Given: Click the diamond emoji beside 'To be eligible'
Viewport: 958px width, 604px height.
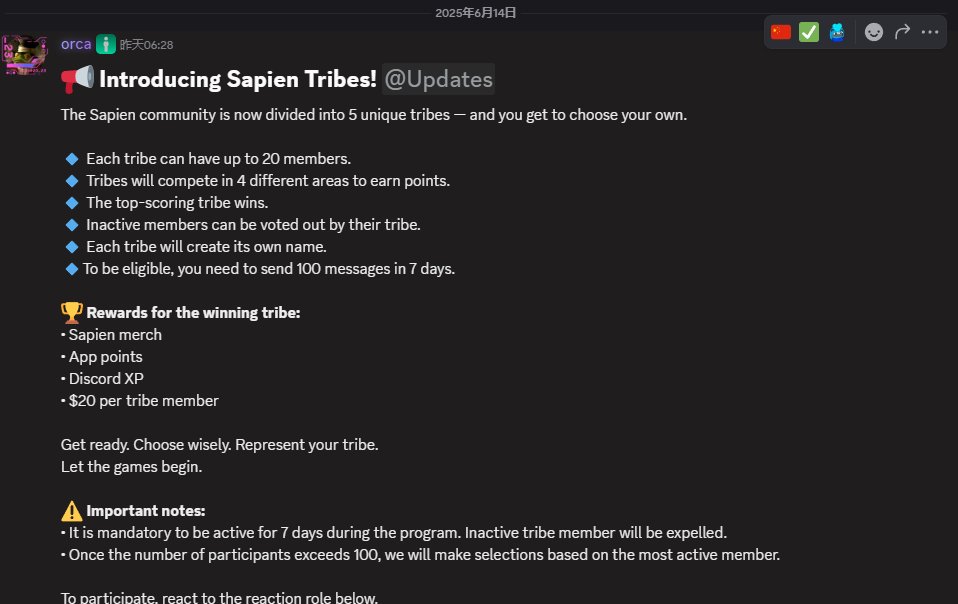Looking at the screenshot, I should [x=71, y=269].
